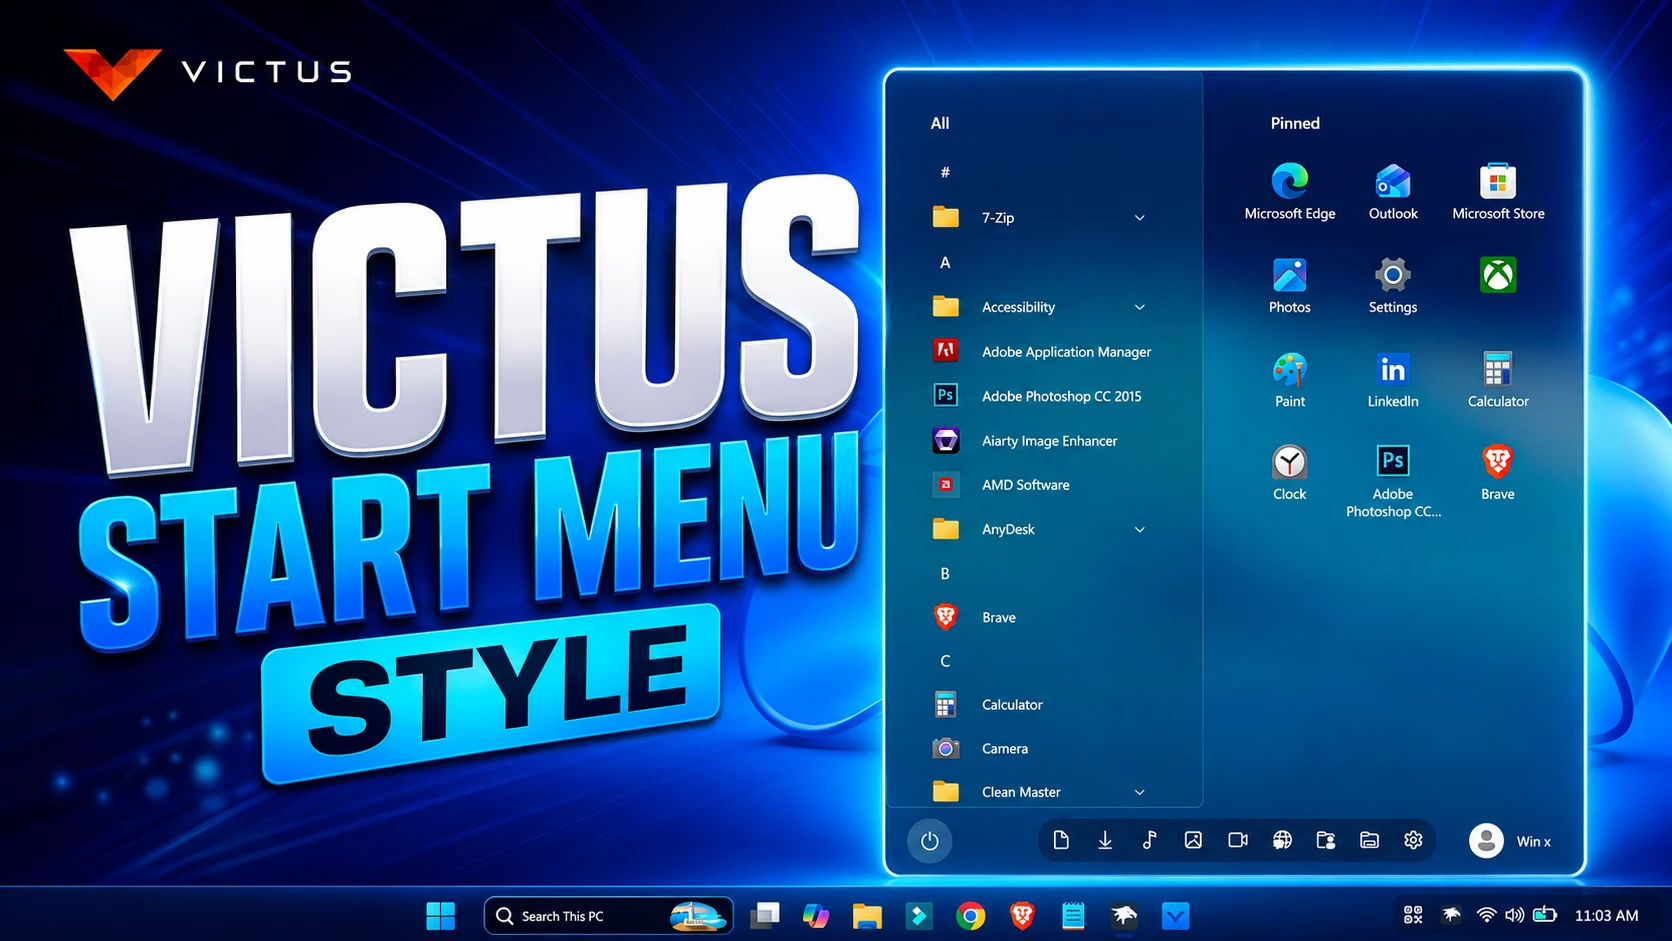Launch Outlook from the pinned section
Image resolution: width=1672 pixels, height=941 pixels.
1392,191
